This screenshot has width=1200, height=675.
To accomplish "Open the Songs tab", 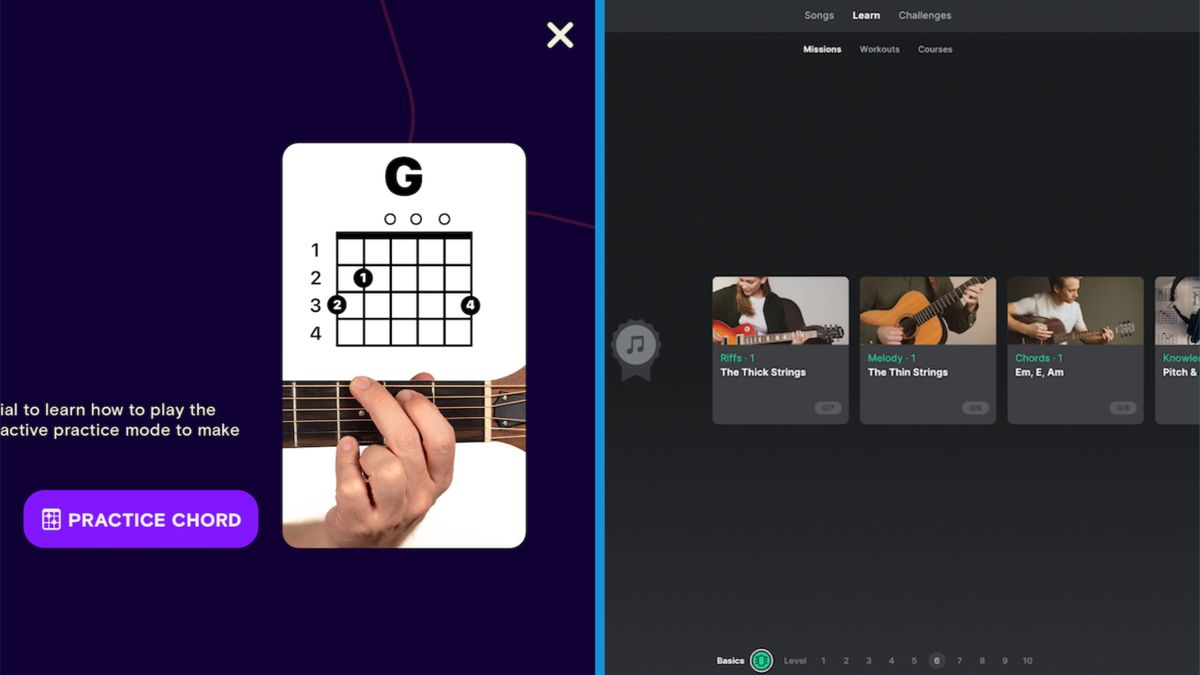I will [819, 15].
